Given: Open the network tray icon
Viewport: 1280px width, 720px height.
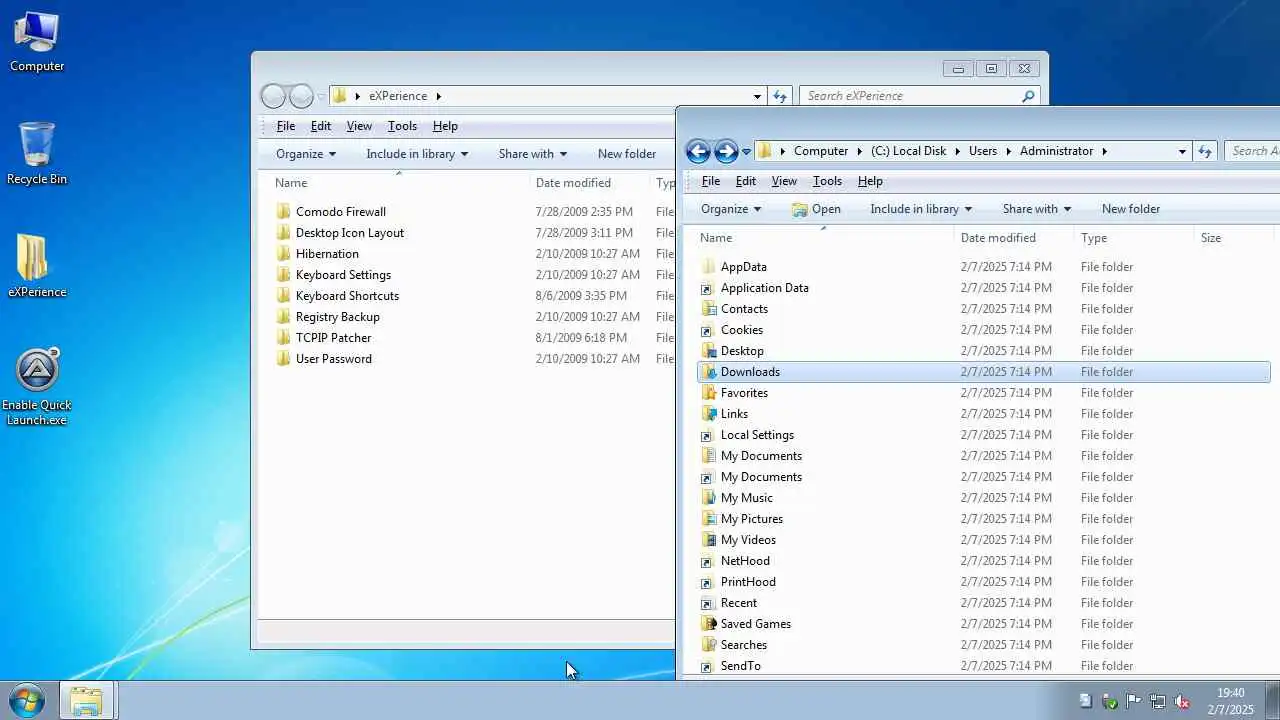Looking at the screenshot, I should click(1157, 701).
